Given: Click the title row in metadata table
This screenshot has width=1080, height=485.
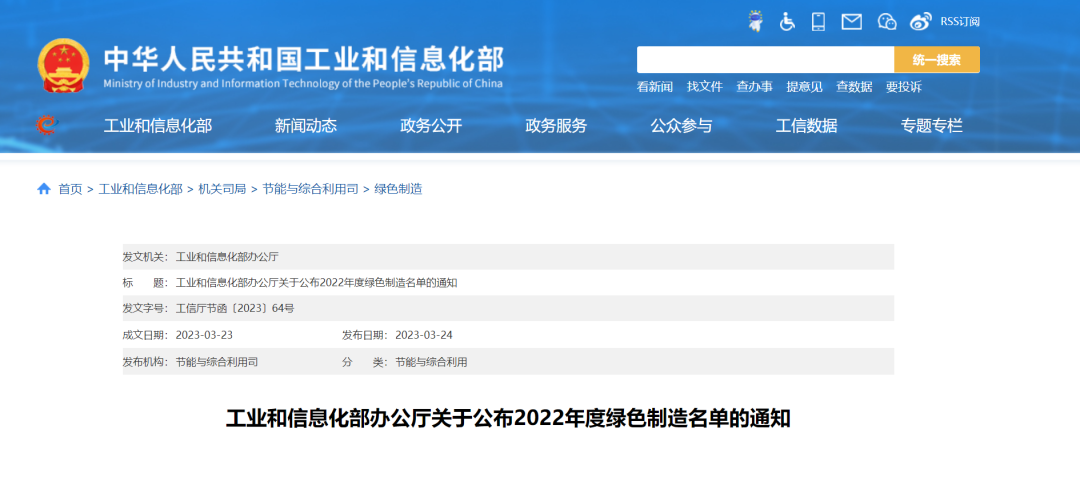Looking at the screenshot, I should 508,282.
